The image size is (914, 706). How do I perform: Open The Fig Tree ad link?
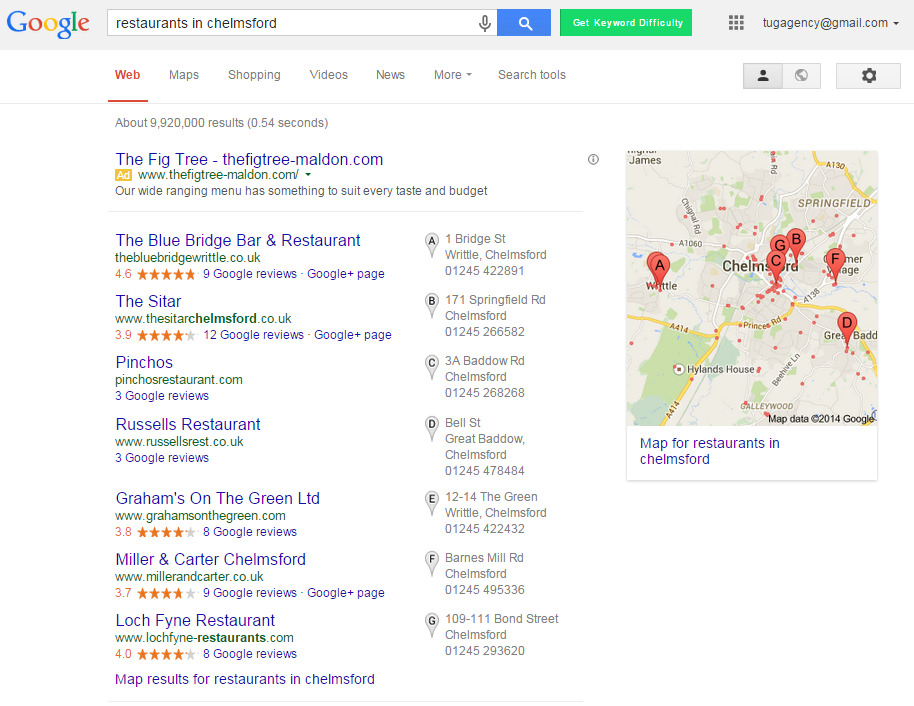click(249, 159)
